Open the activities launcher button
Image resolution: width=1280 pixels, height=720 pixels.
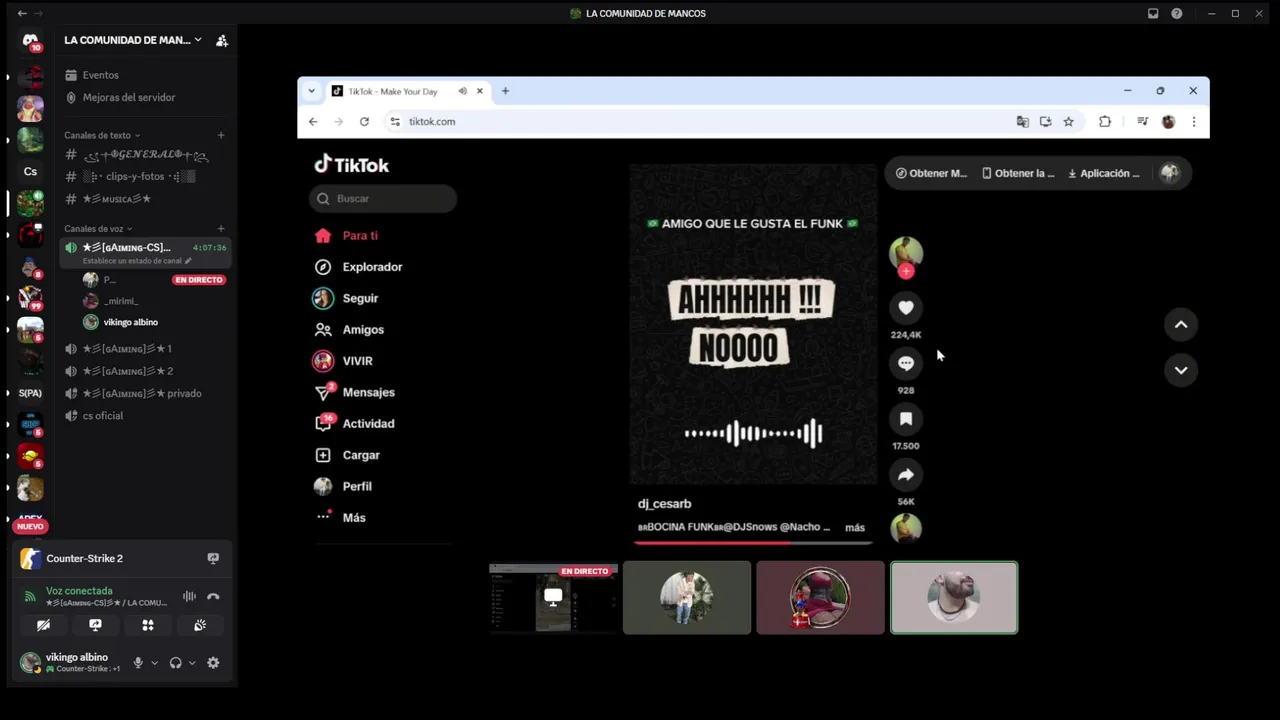pos(147,625)
